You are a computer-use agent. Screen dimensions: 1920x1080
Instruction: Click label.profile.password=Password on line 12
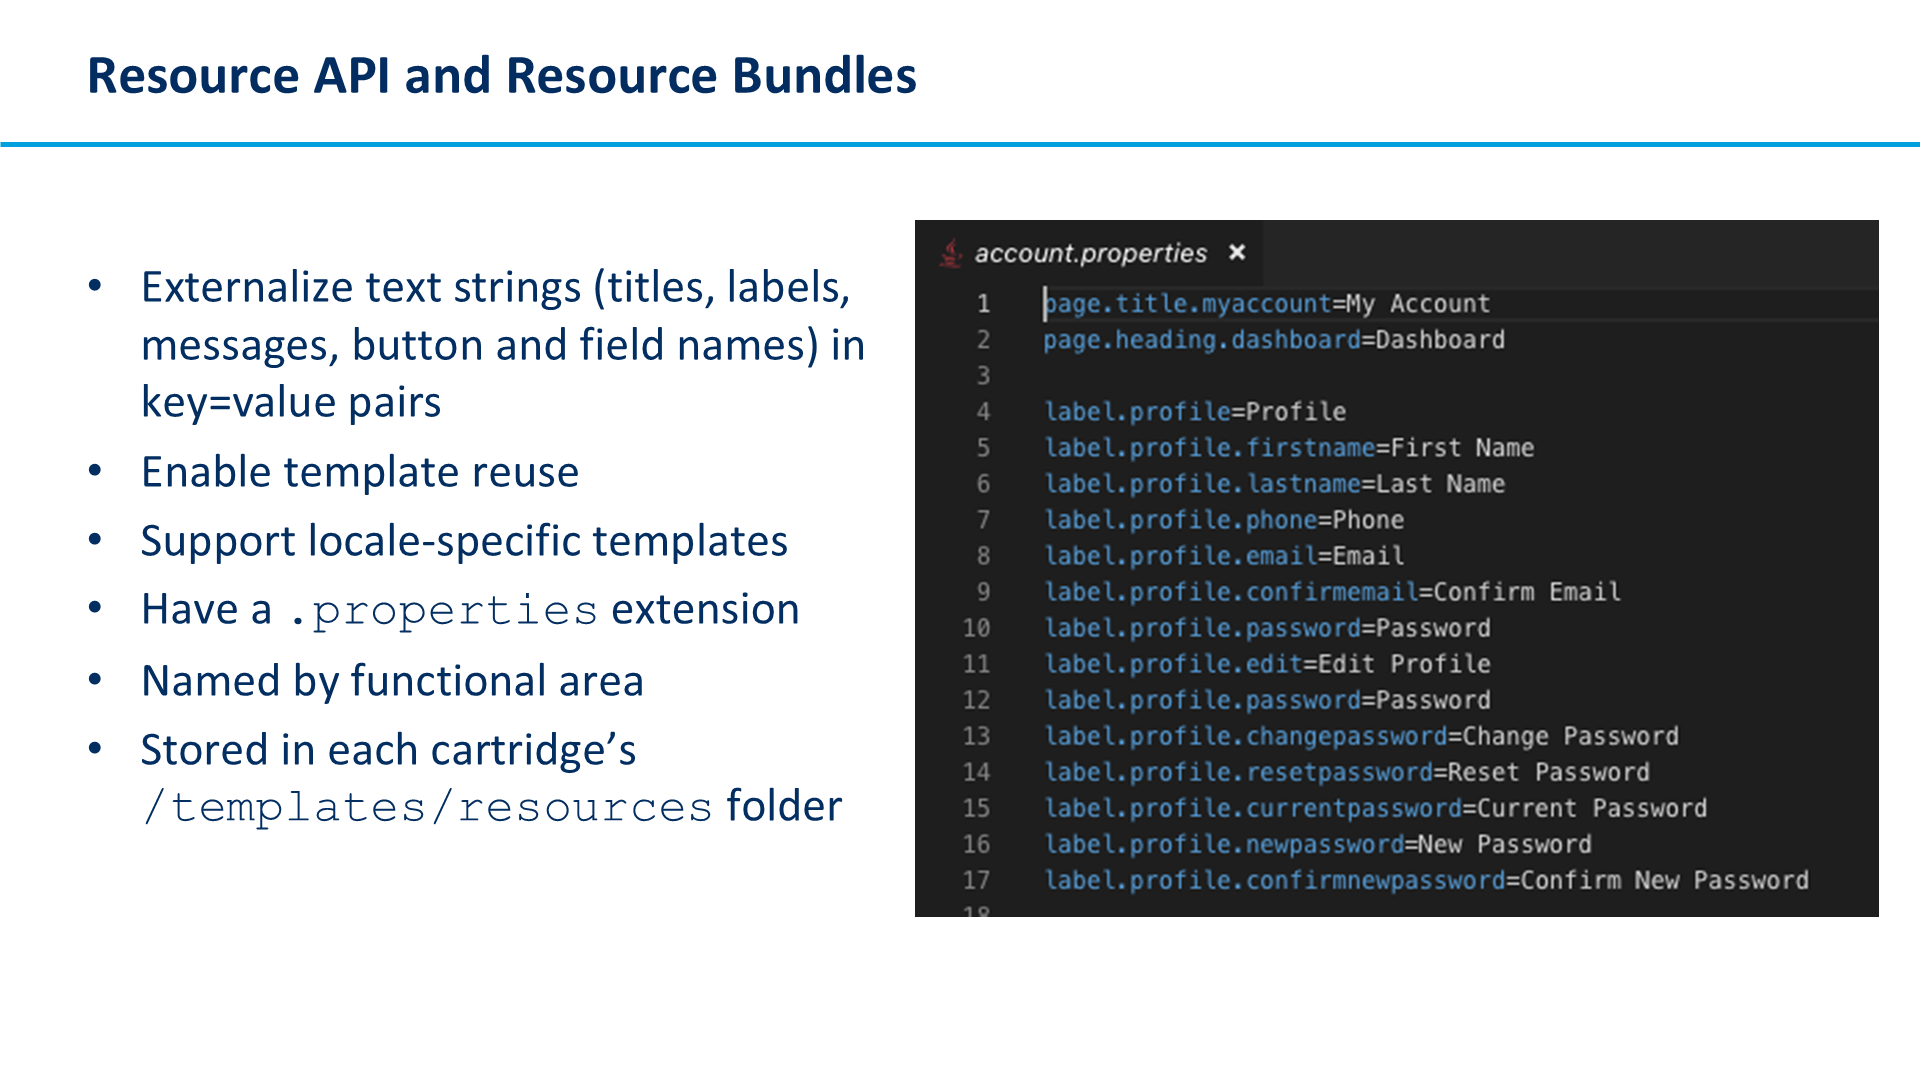pos(1267,700)
